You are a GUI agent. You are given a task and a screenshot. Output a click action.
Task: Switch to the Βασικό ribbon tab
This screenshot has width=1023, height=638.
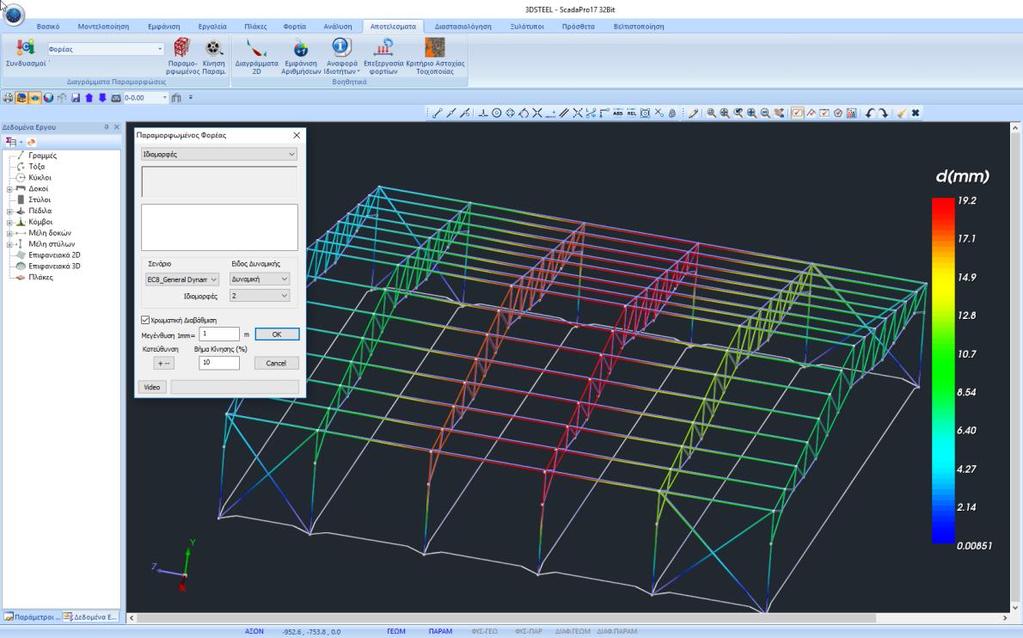48,27
